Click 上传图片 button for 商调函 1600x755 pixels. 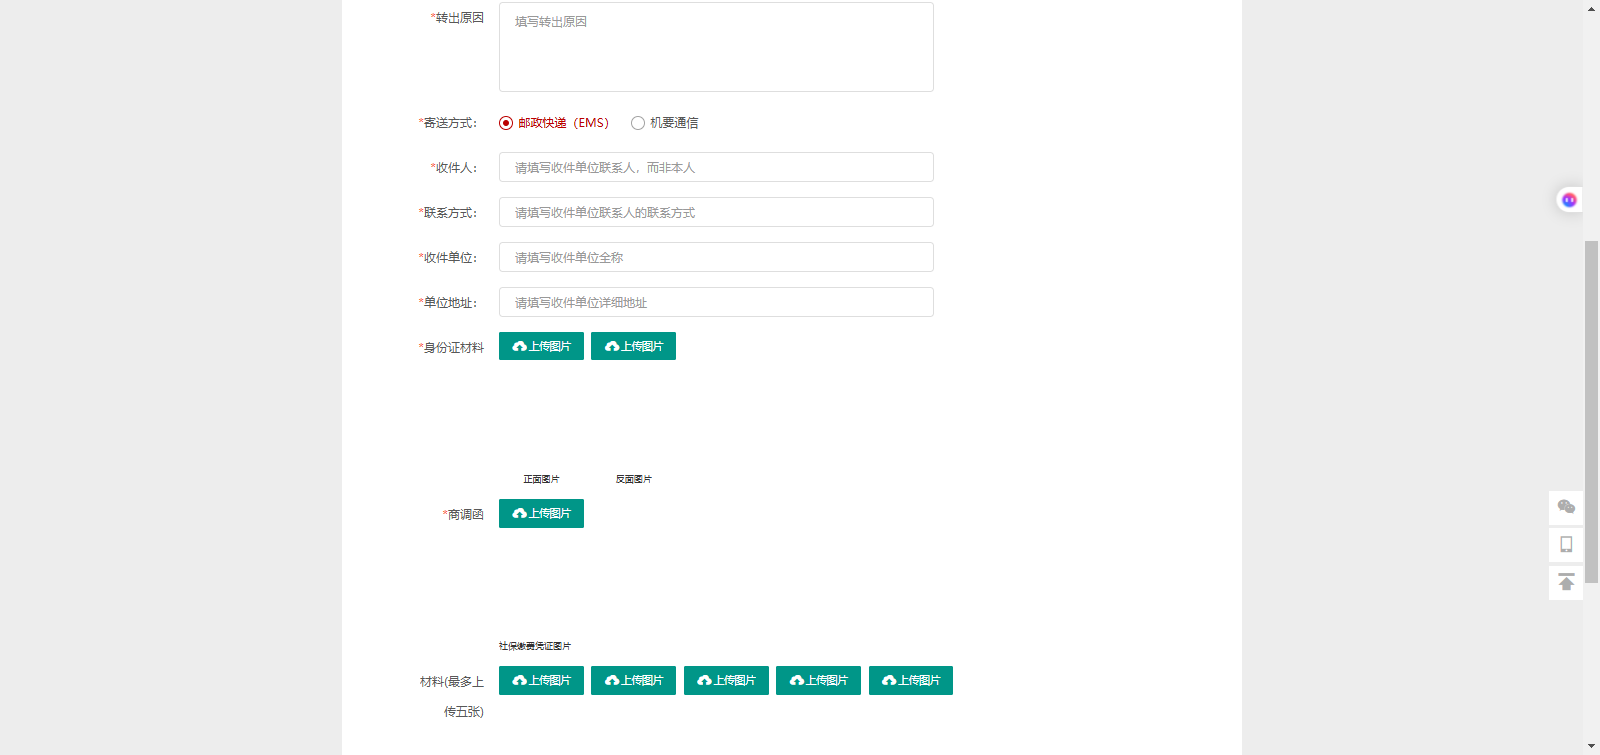pos(541,513)
